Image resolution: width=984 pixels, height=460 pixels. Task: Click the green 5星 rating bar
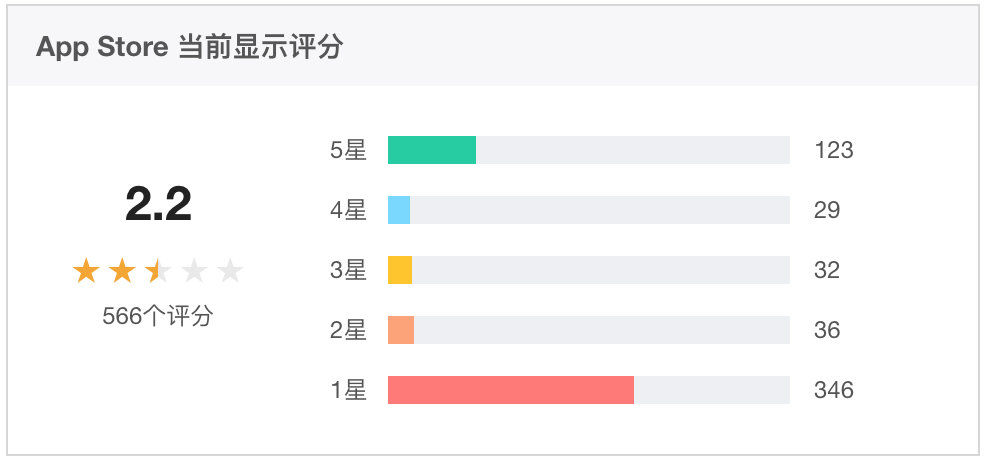coord(432,150)
